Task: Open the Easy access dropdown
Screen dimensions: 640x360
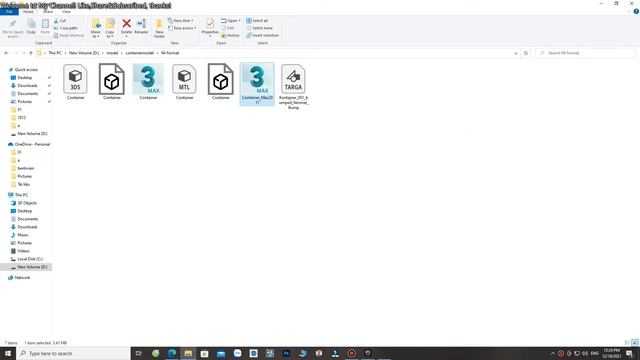Action: tap(182, 28)
